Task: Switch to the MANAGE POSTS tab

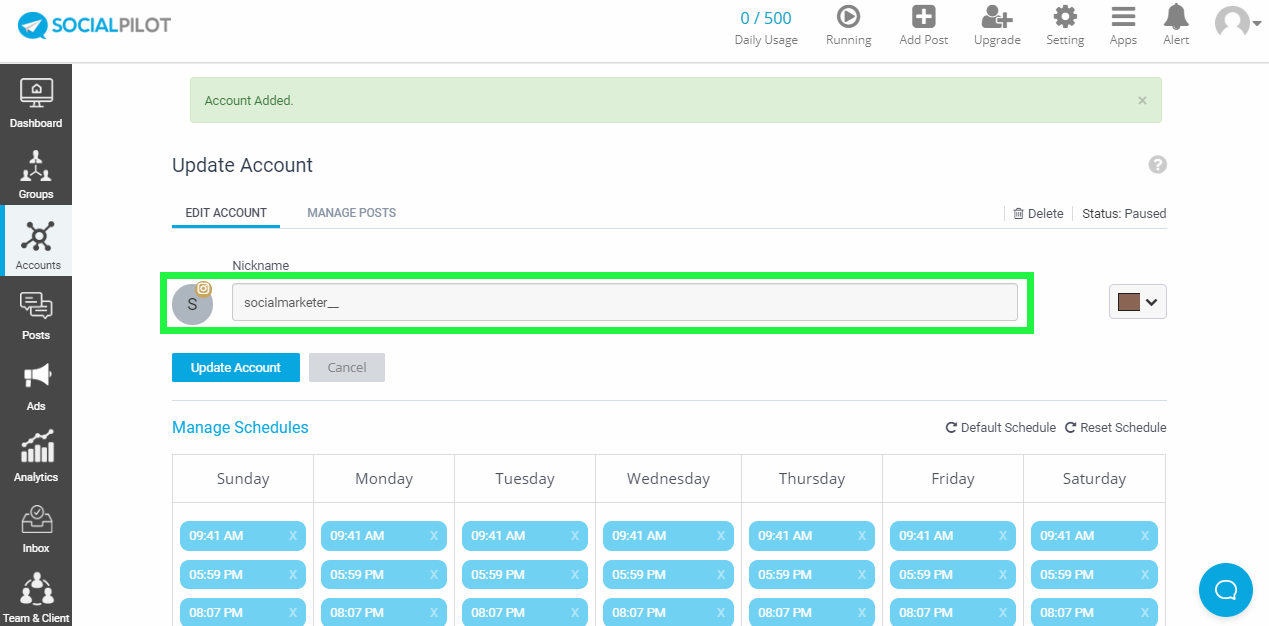Action: point(351,212)
